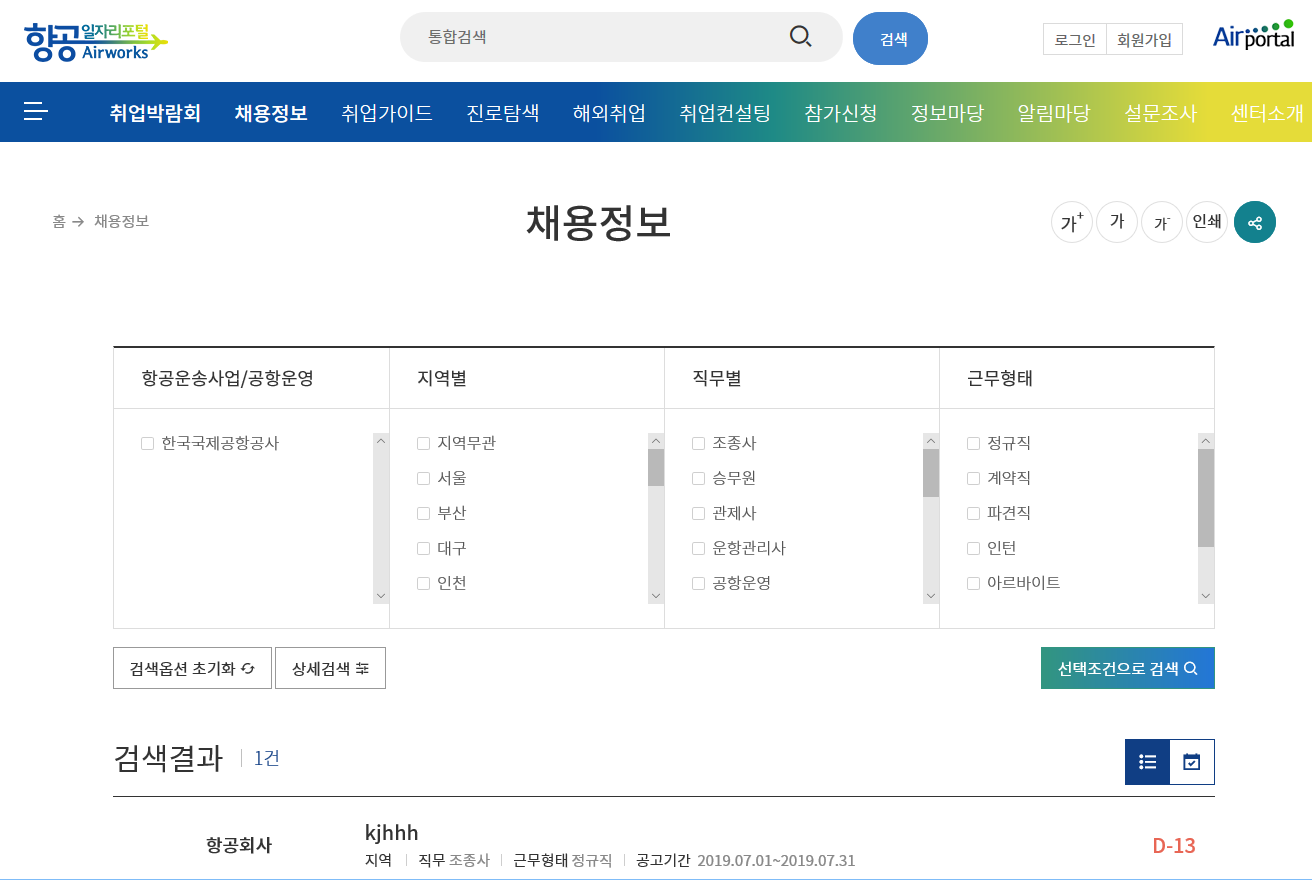Viewport: 1312px width, 880px height.
Task: Click the 홈 breadcrumb link
Action: point(59,221)
